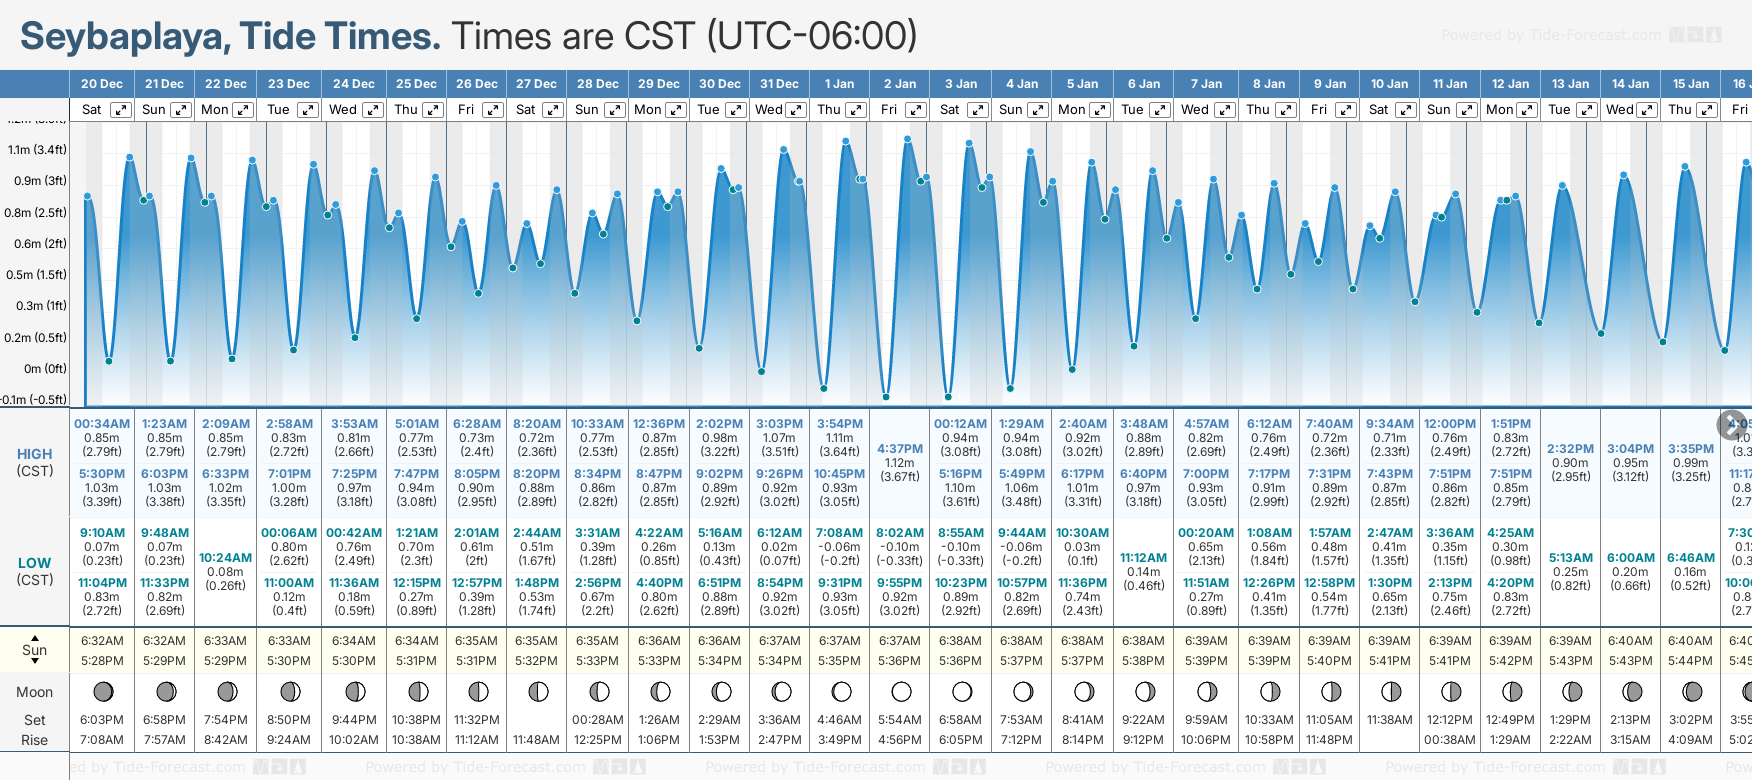The height and width of the screenshot is (780, 1752).
Task: Expand the Wed 24 Dec day view
Action: coord(372,110)
